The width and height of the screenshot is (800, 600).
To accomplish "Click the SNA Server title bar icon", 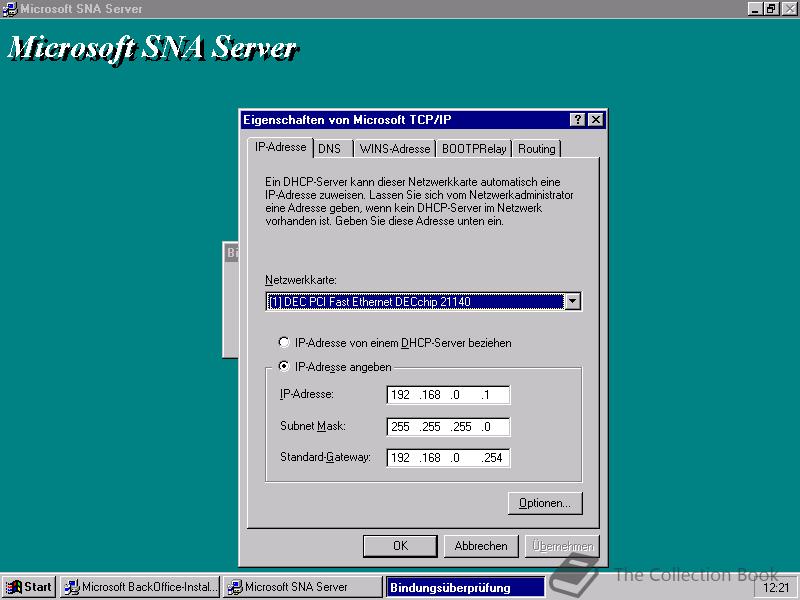I will [x=10, y=9].
